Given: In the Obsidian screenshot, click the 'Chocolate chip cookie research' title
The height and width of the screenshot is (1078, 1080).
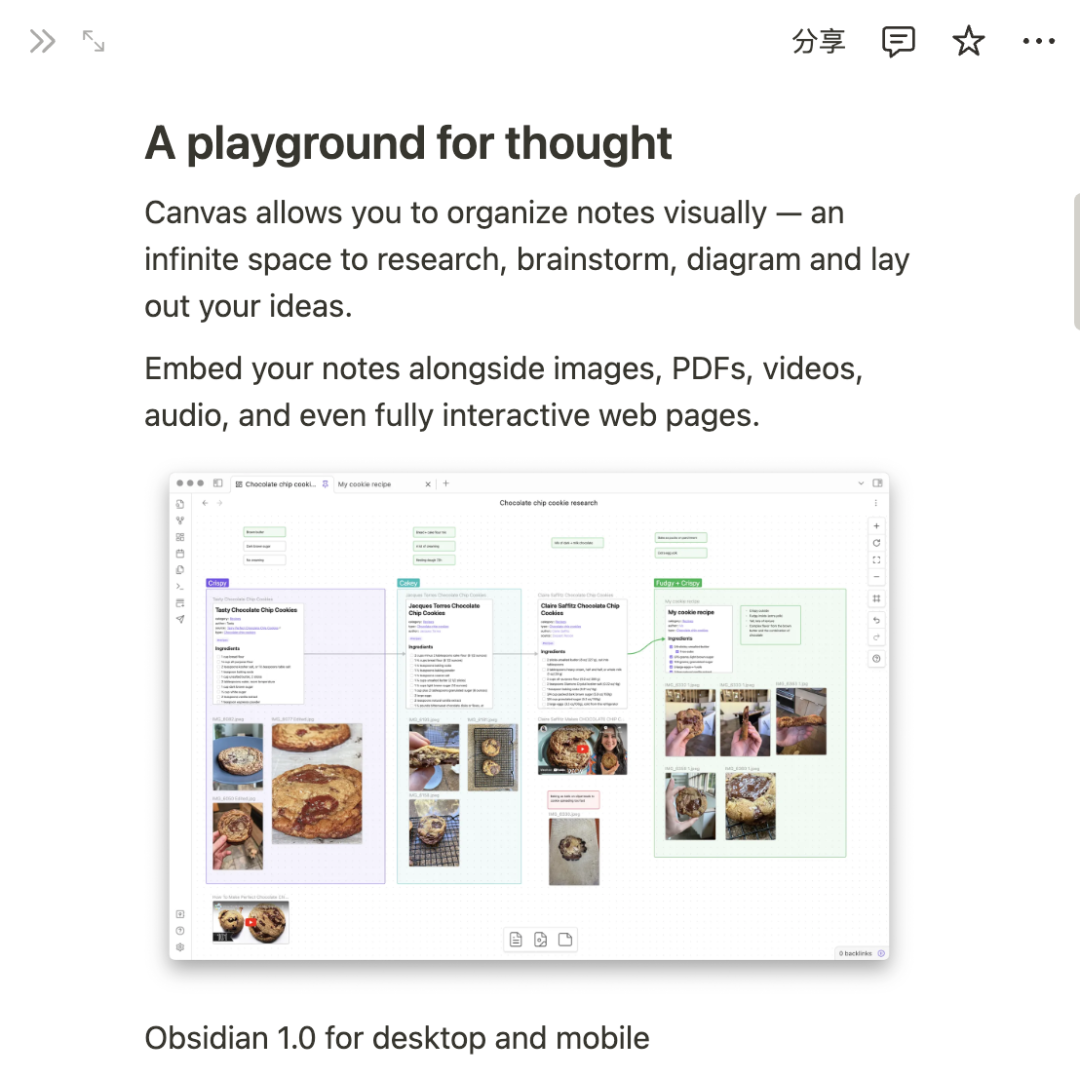Looking at the screenshot, I should pyautogui.click(x=548, y=503).
